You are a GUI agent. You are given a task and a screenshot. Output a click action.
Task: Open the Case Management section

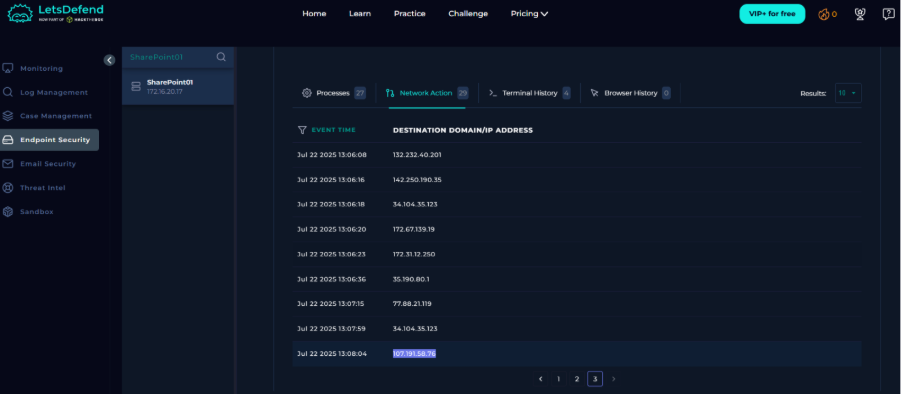click(56, 116)
